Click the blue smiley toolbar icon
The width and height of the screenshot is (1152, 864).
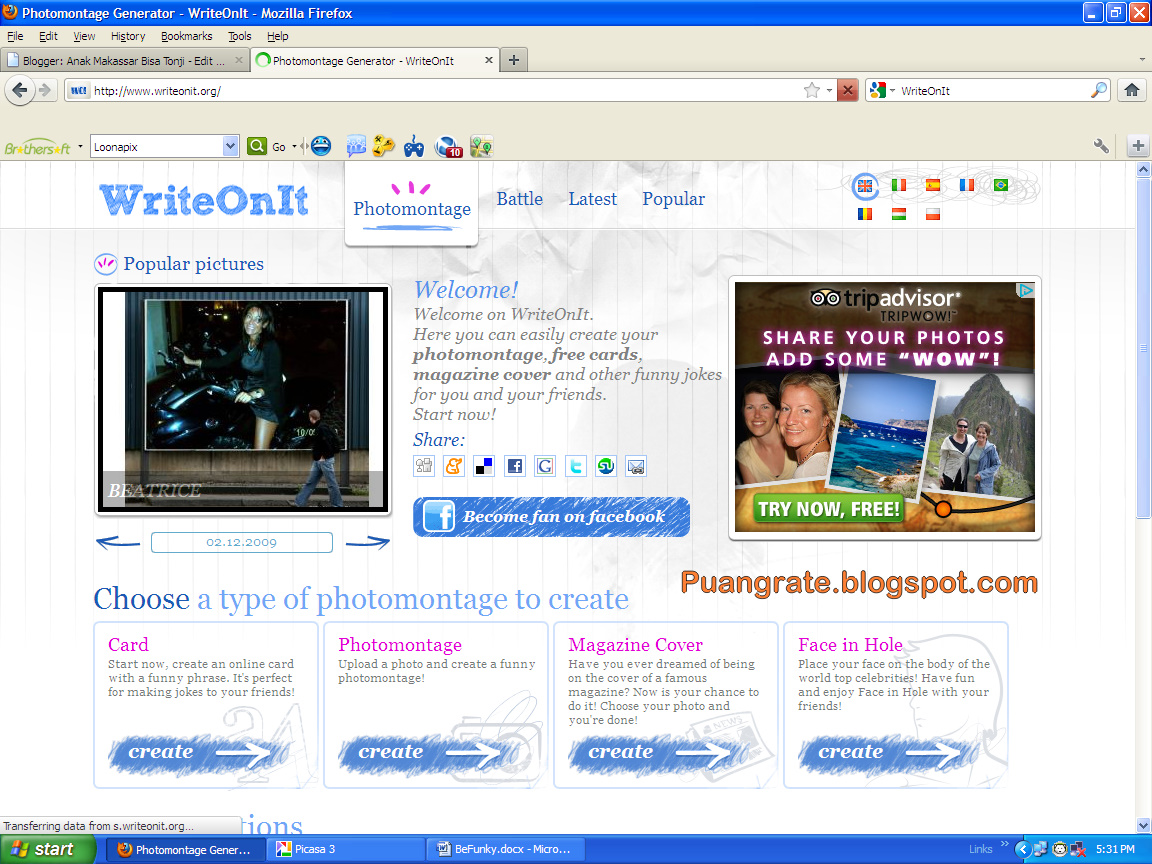pos(321,146)
